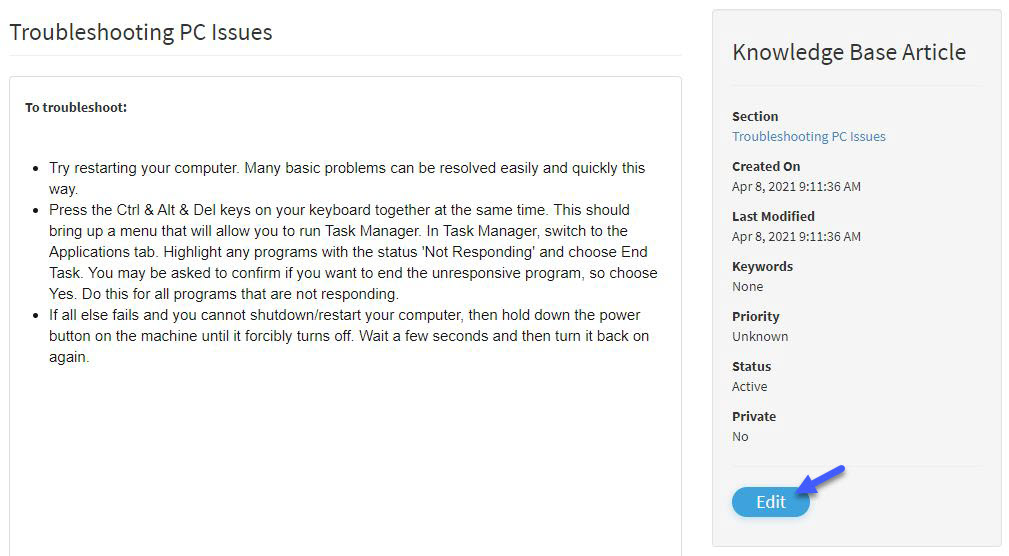Click the Troubleshooting PC Issues page title
This screenshot has width=1009, height=556.
tap(141, 32)
